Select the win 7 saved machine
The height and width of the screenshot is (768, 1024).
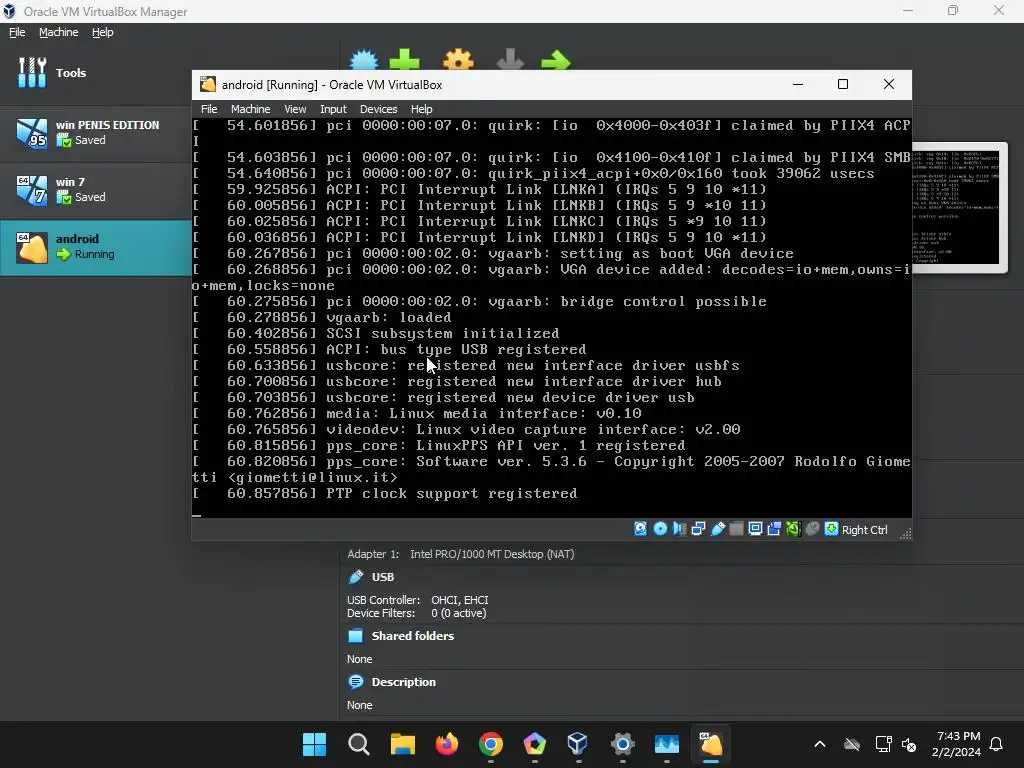96,190
